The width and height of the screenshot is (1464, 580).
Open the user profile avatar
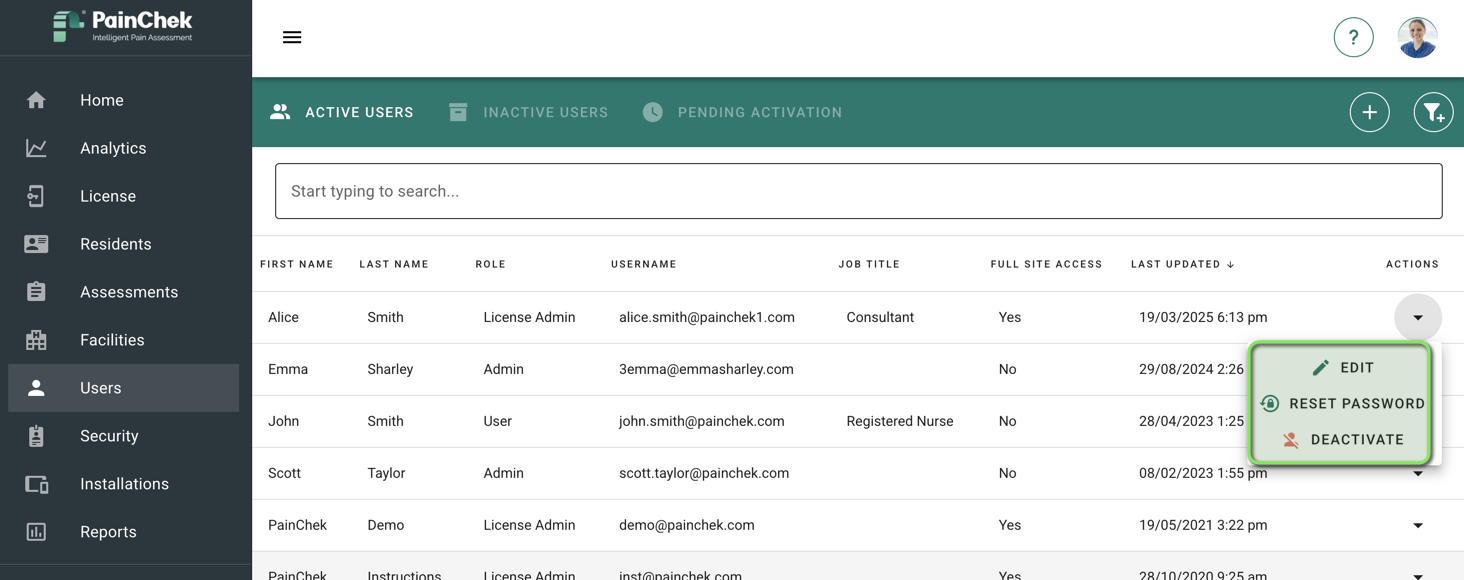1417,37
